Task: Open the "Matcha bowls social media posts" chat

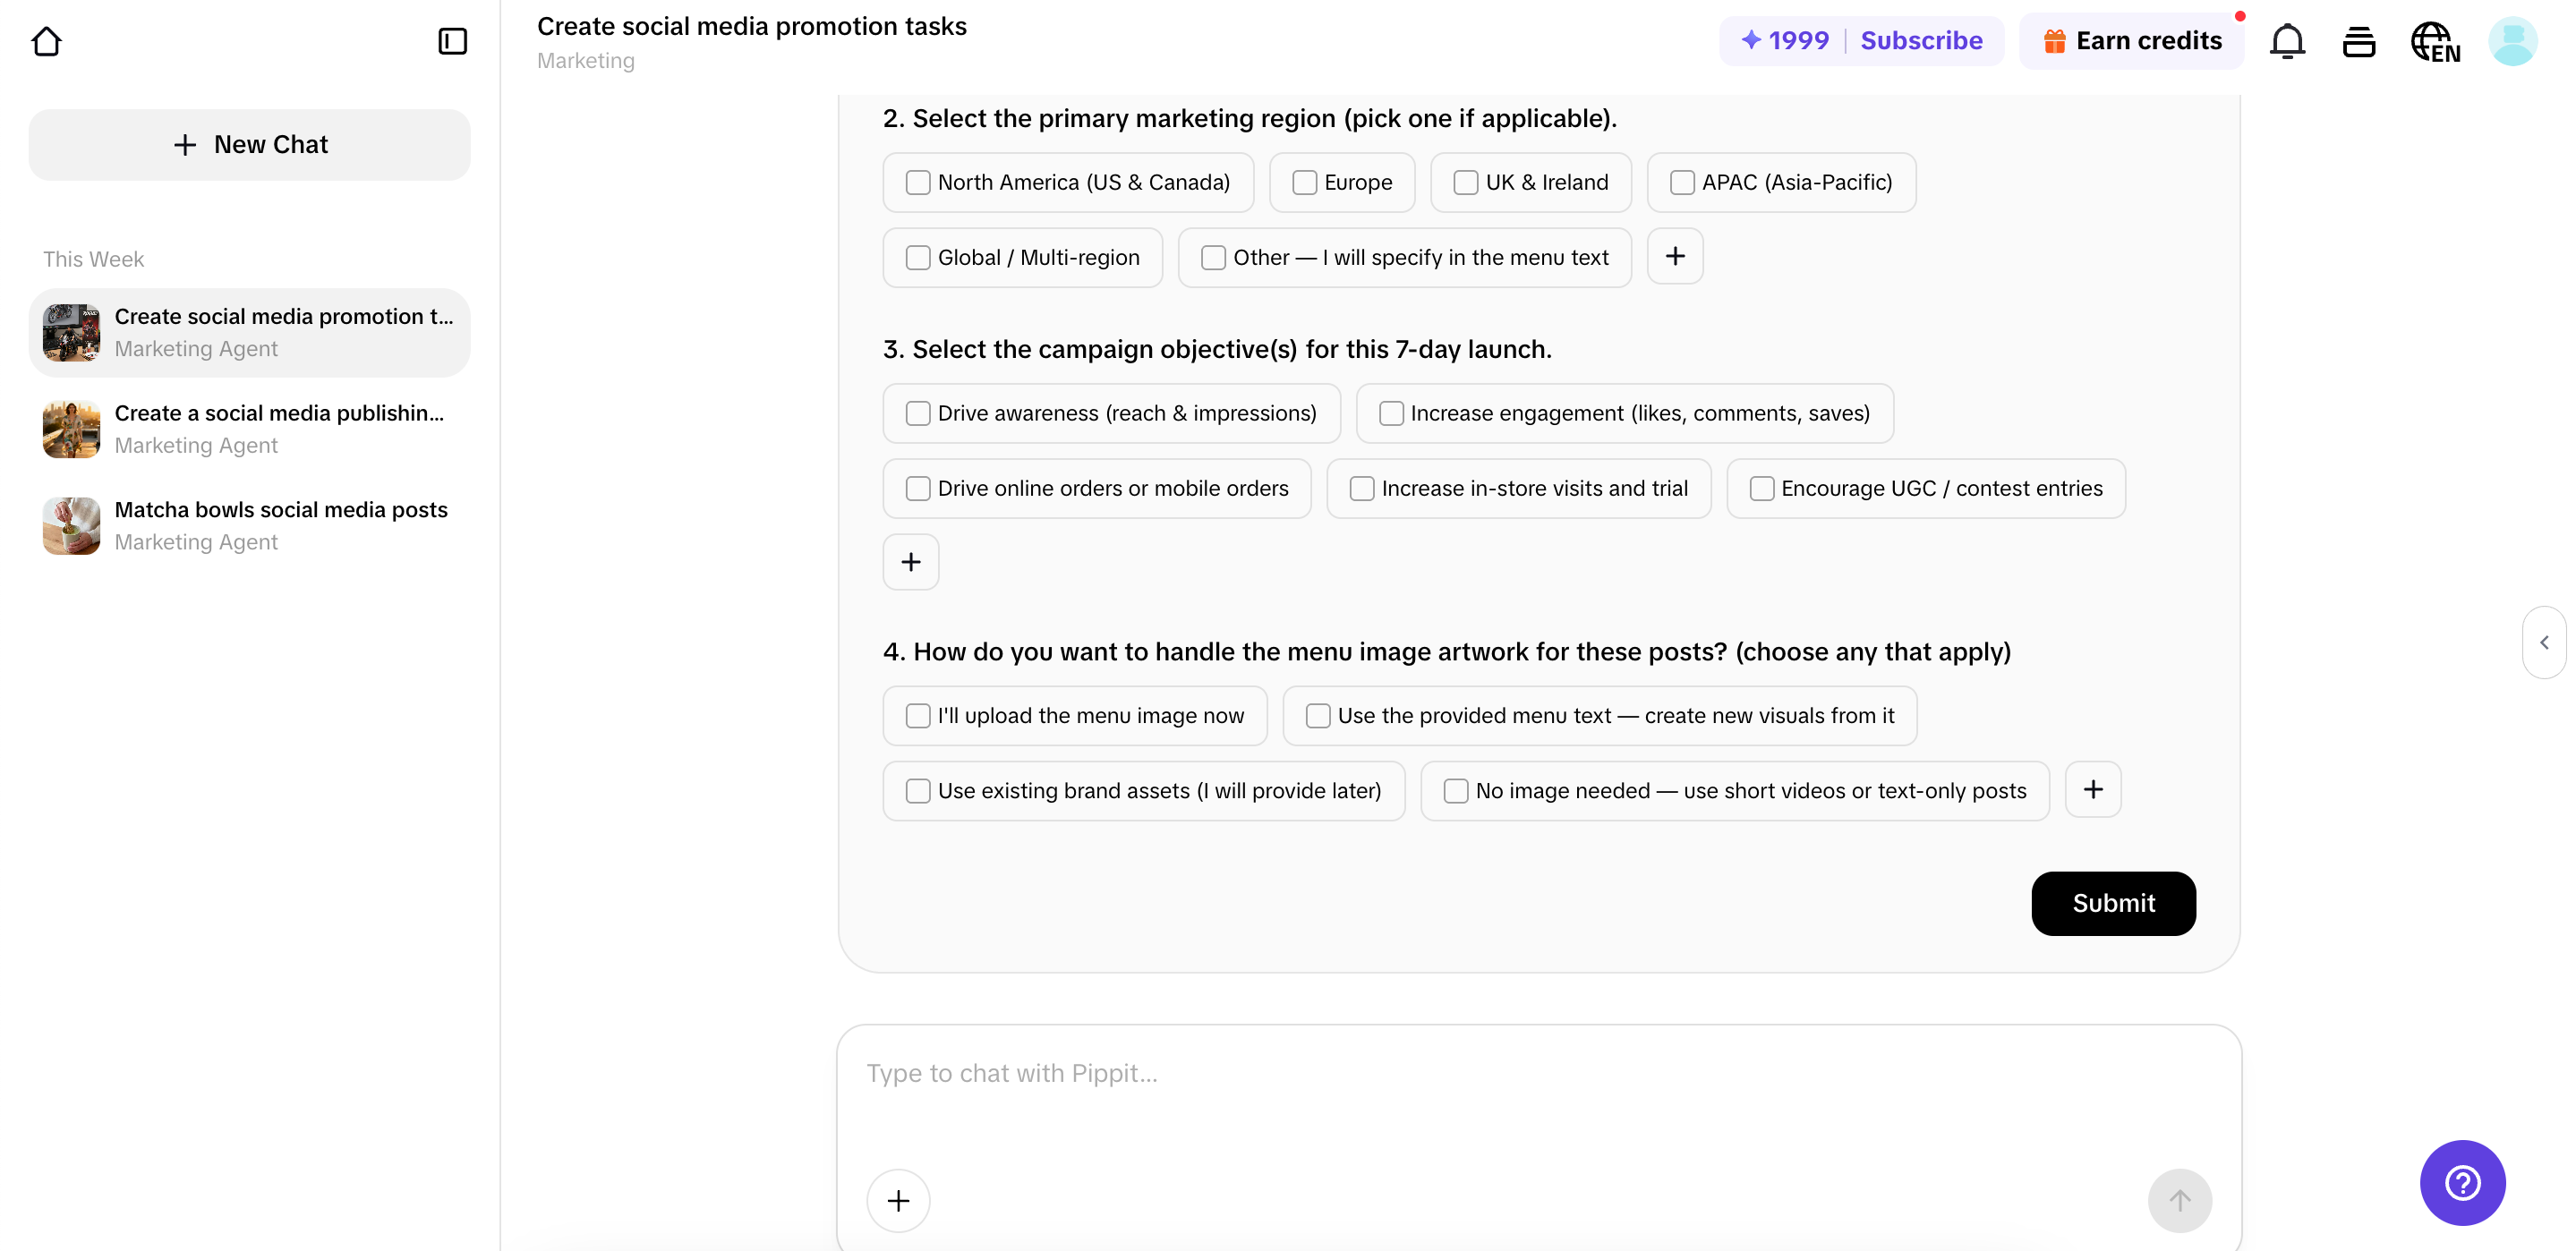Action: [x=248, y=524]
